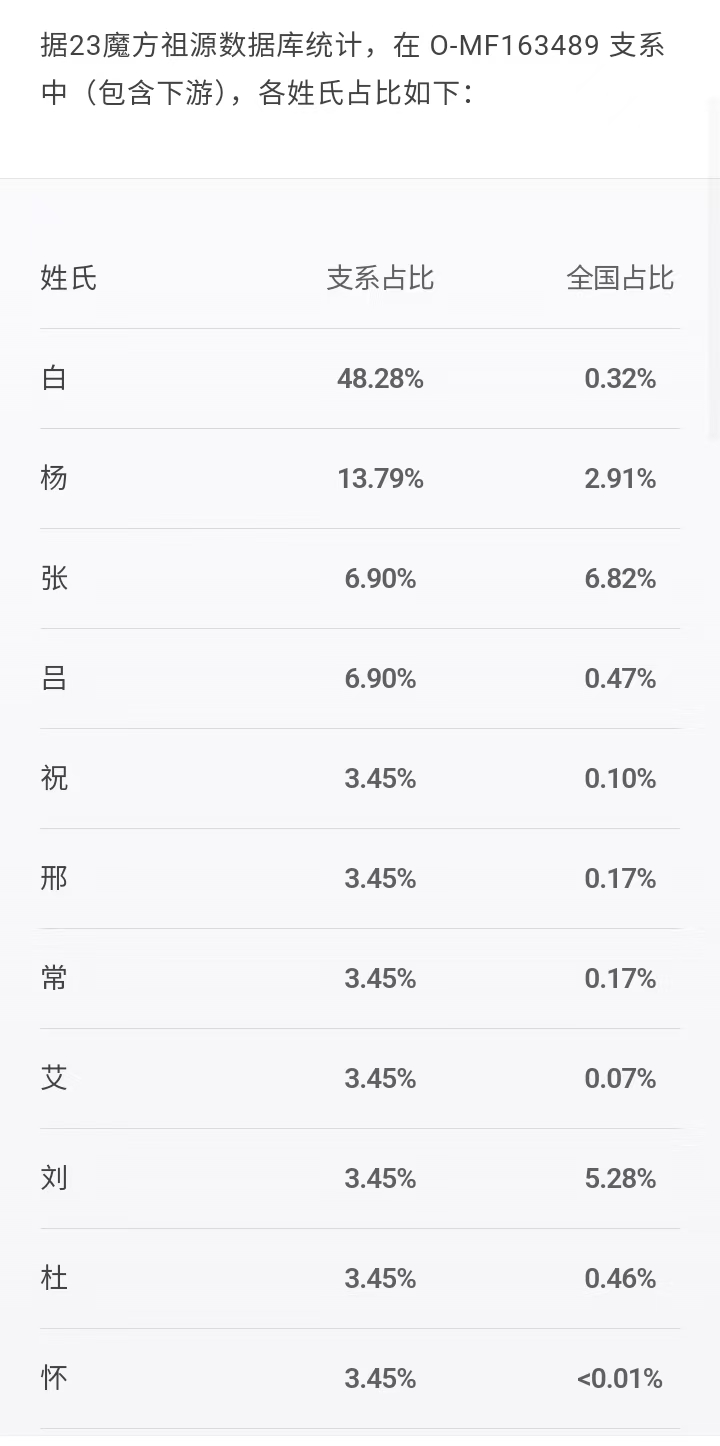Click the 13.79% branch share value

(x=380, y=479)
